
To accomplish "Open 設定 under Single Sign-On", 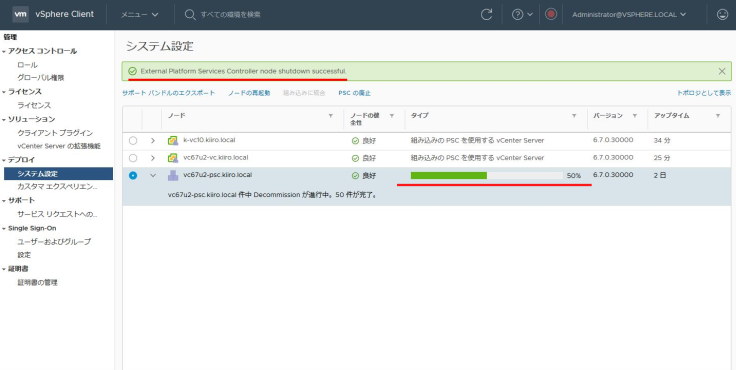I will pyautogui.click(x=24, y=255).
